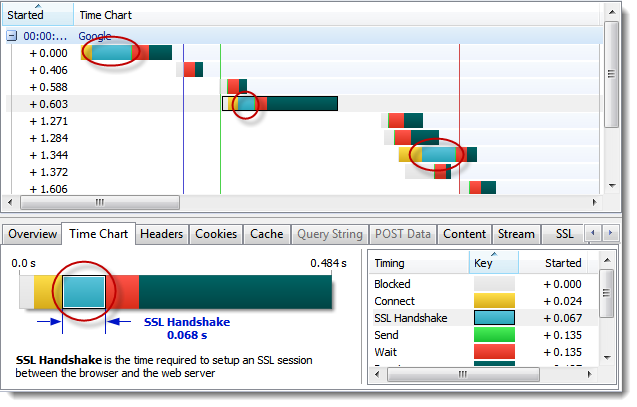Sort by the Started column header

click(38, 14)
